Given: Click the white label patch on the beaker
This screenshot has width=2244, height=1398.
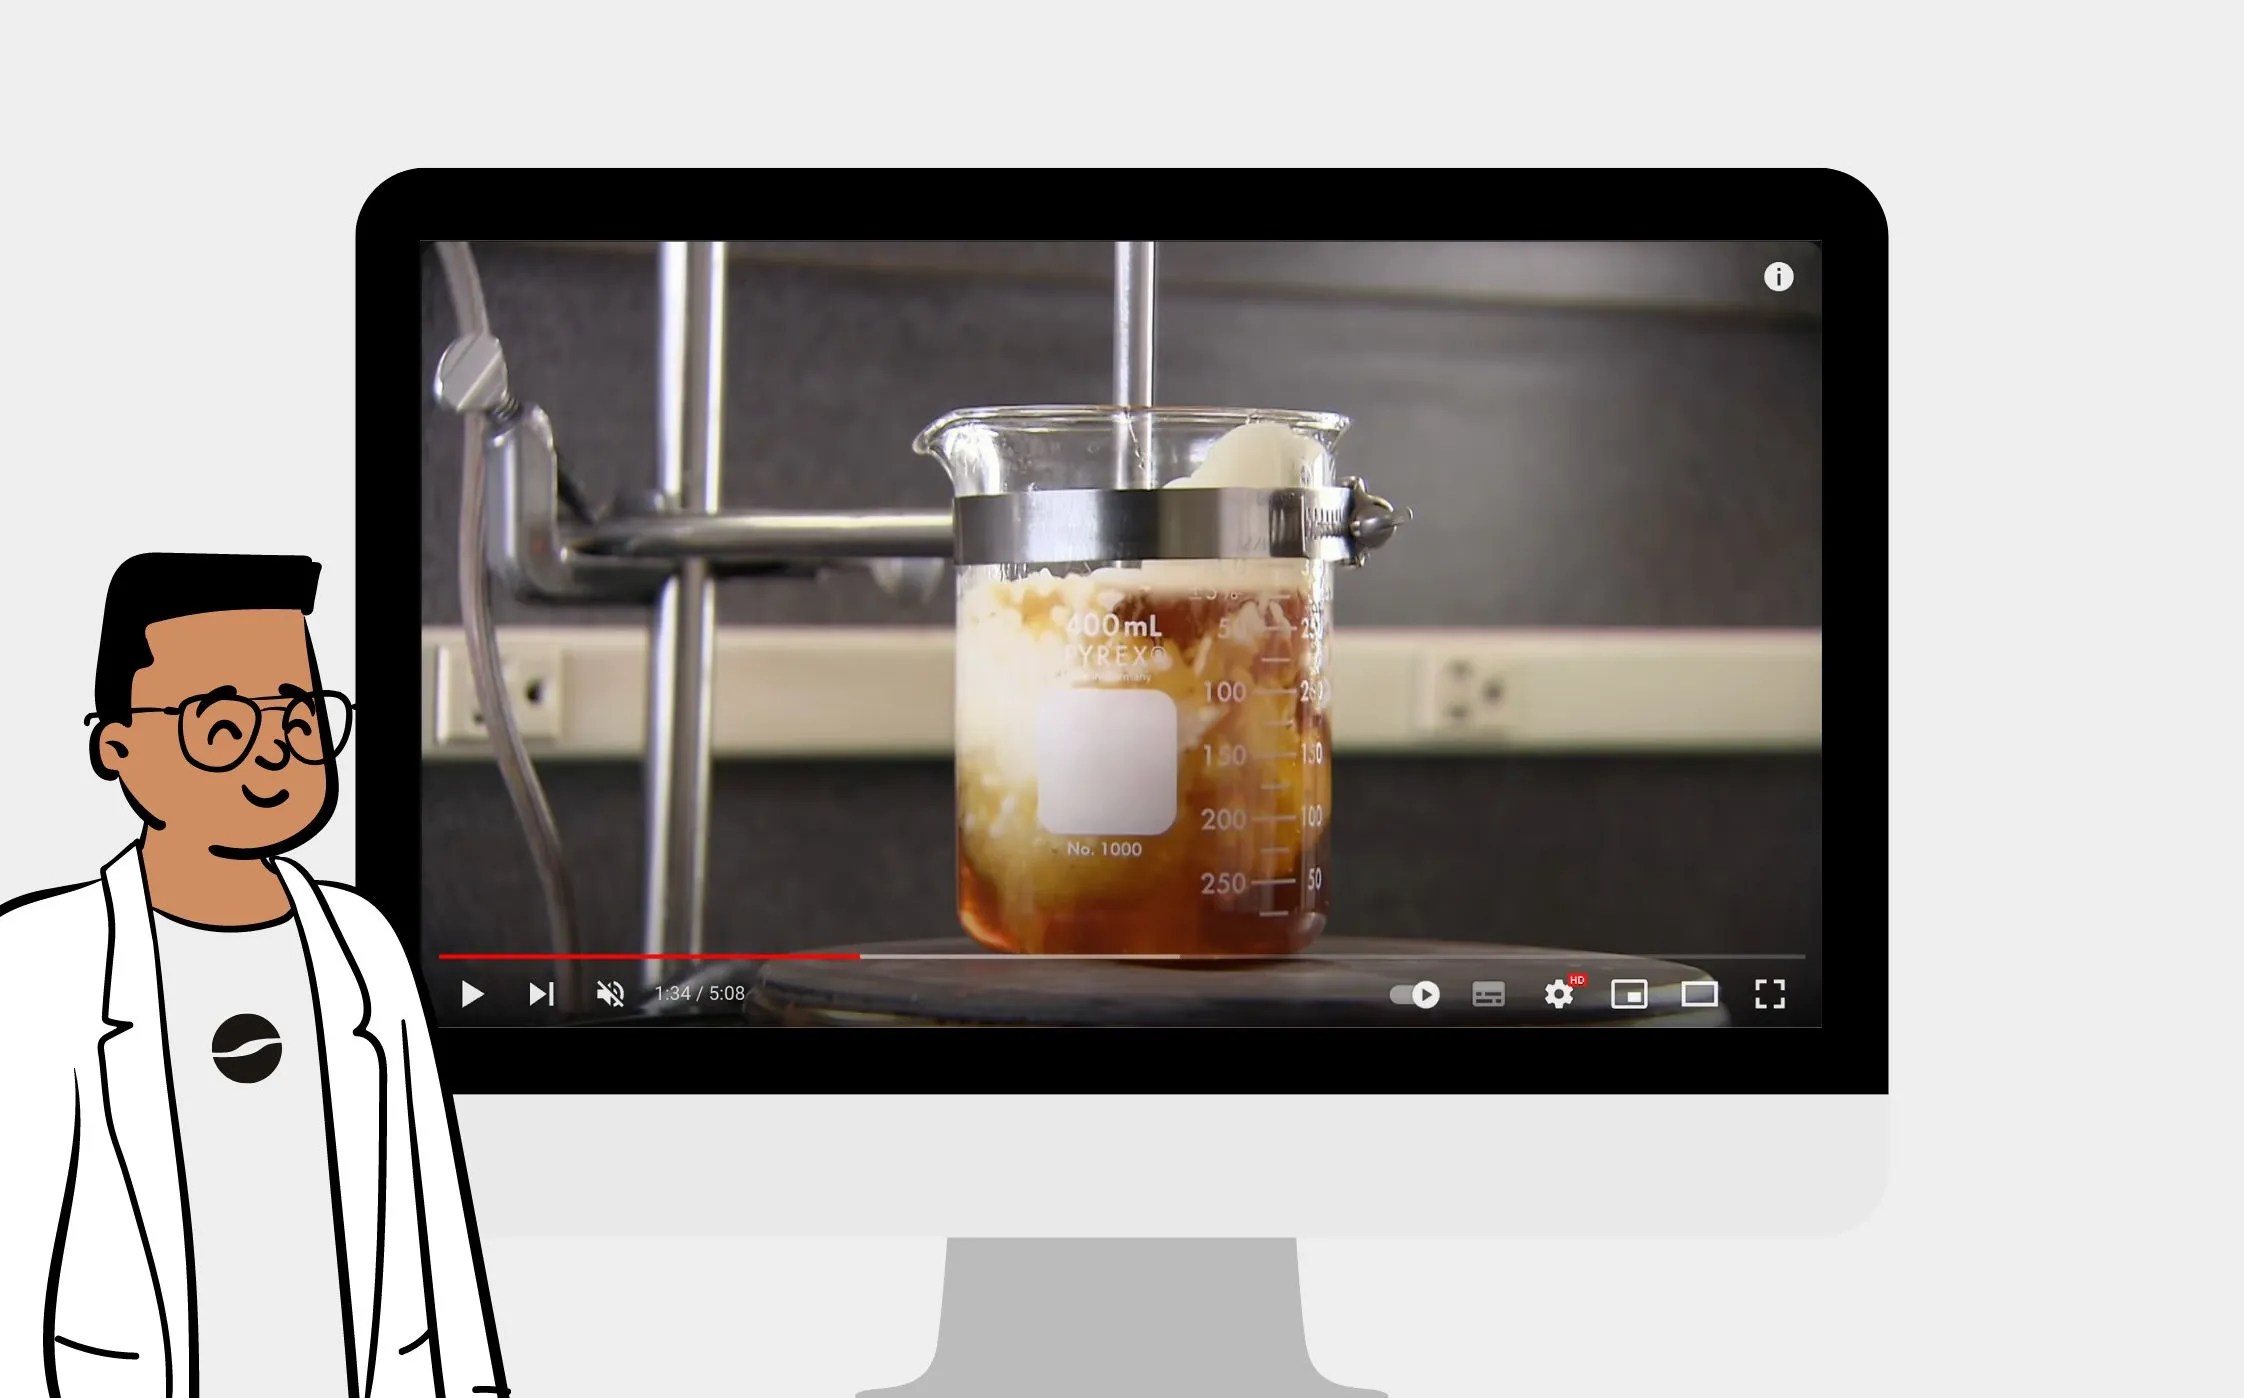Looking at the screenshot, I should [1106, 762].
